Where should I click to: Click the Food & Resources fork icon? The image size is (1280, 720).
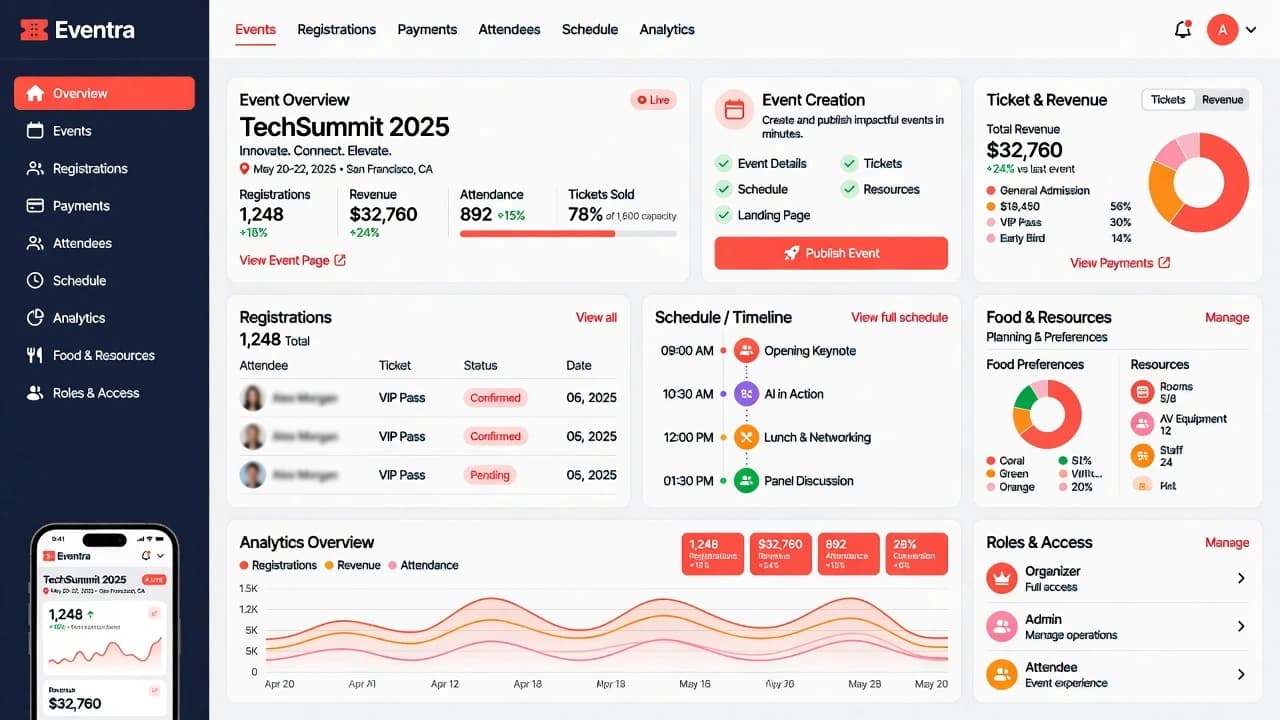tap(35, 355)
